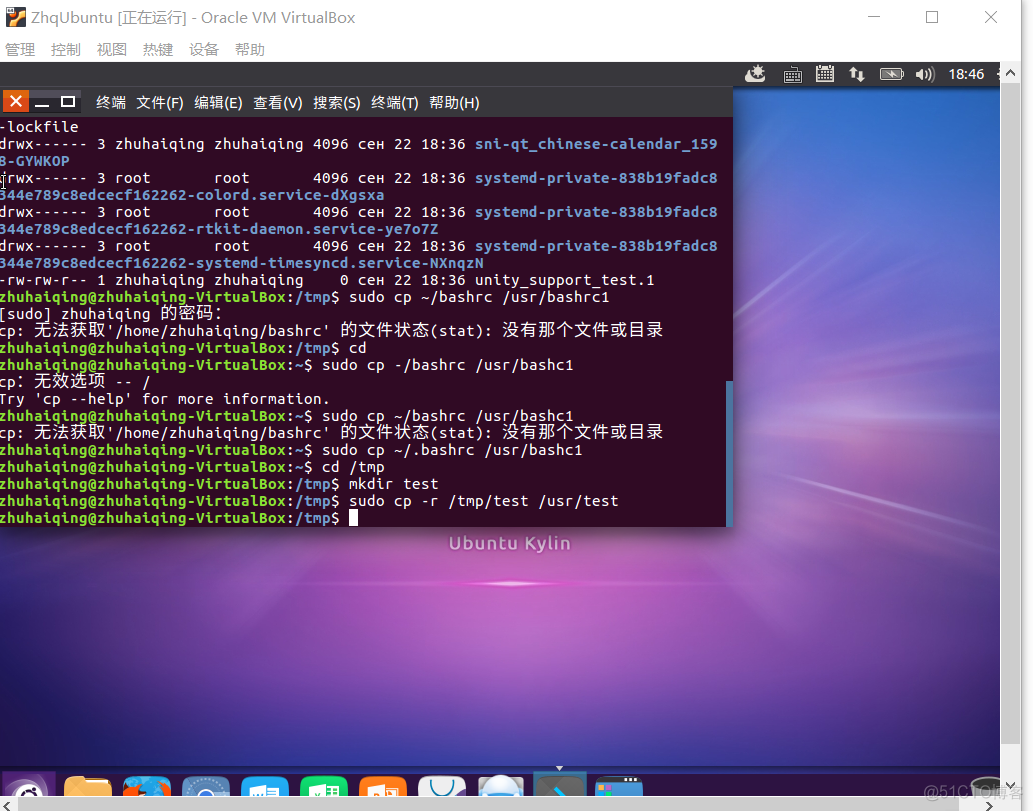
Task: Click the terminal's vertical scrollbar thumb
Action: coord(729,453)
